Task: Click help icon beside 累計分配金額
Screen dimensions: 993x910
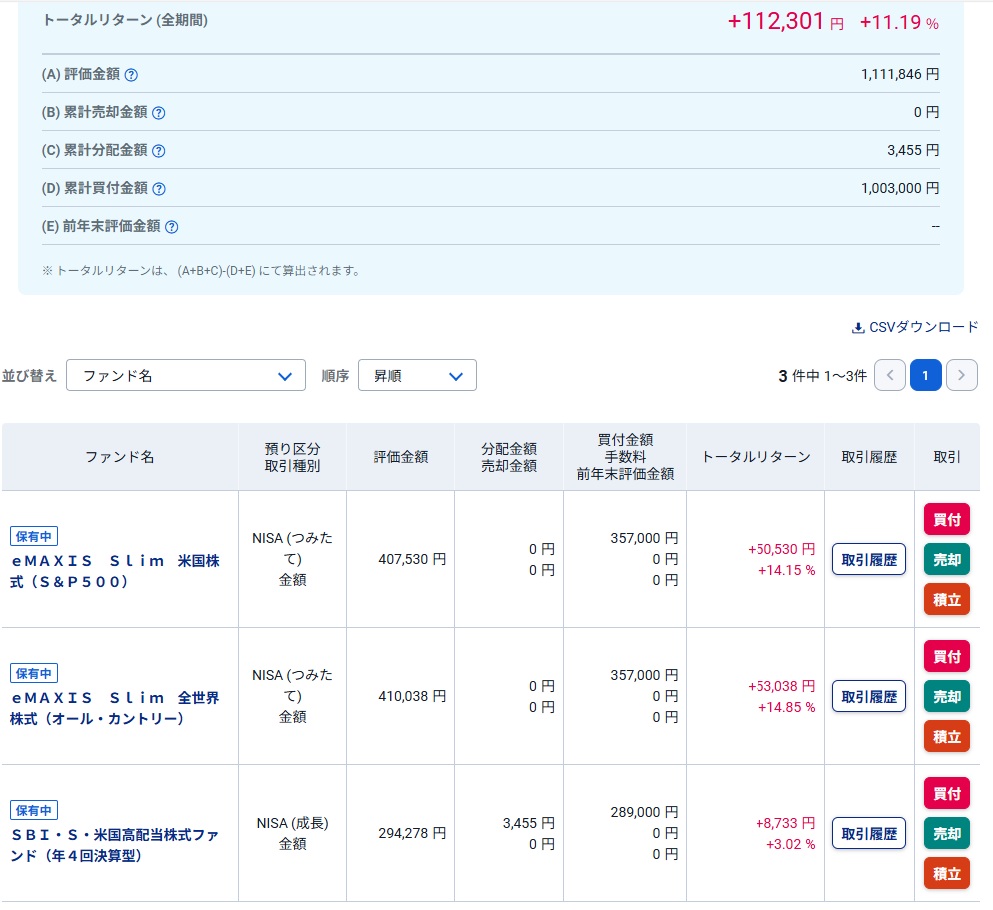Action: (x=158, y=151)
